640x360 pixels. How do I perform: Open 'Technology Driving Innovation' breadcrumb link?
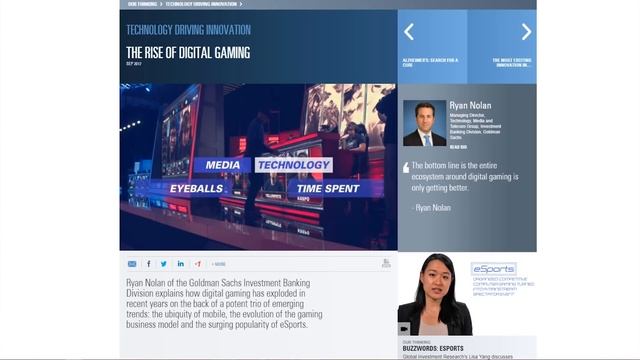tap(201, 4)
